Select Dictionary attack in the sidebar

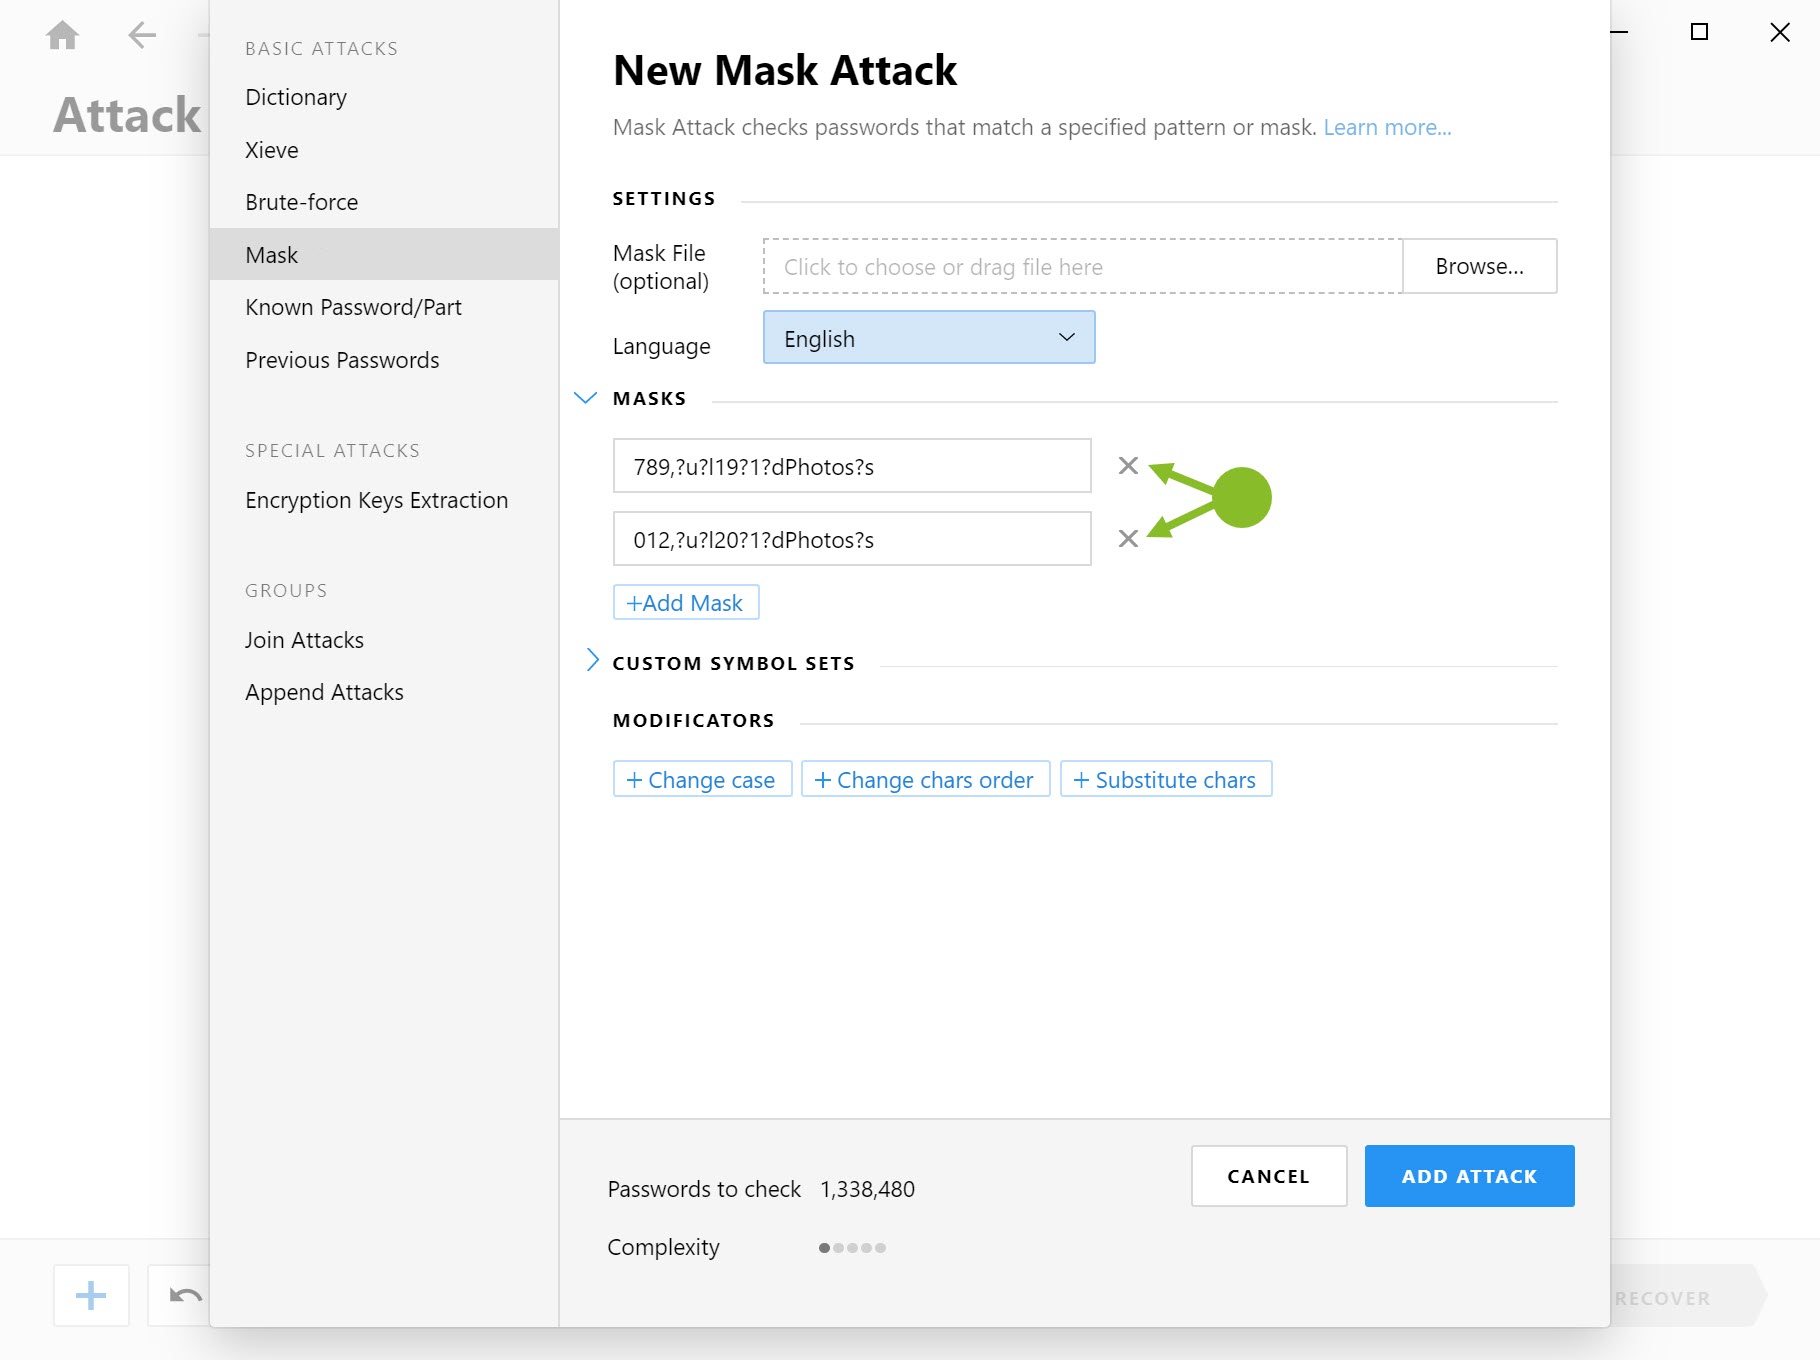coord(295,97)
